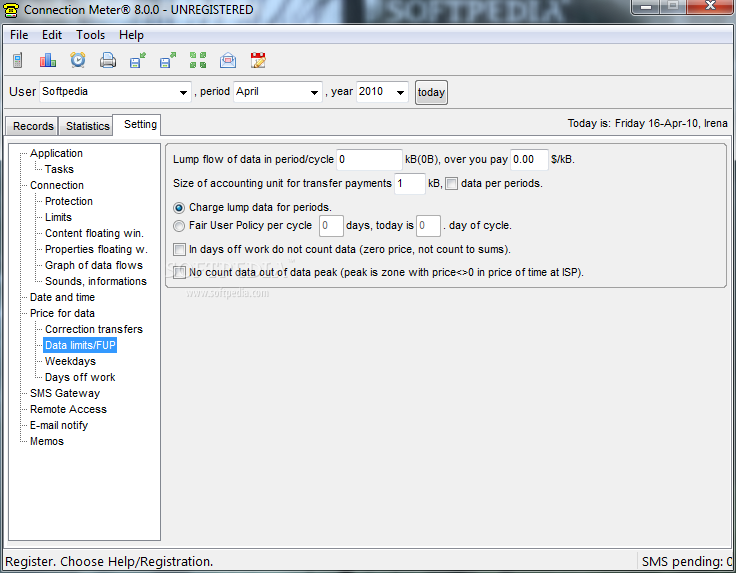Toggle In days off work checkbox

click(x=179, y=249)
